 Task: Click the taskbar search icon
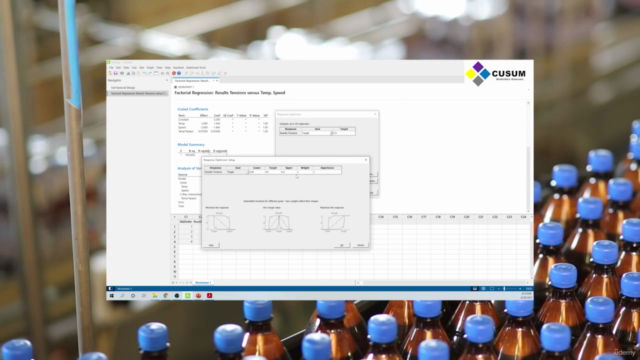[x=122, y=296]
